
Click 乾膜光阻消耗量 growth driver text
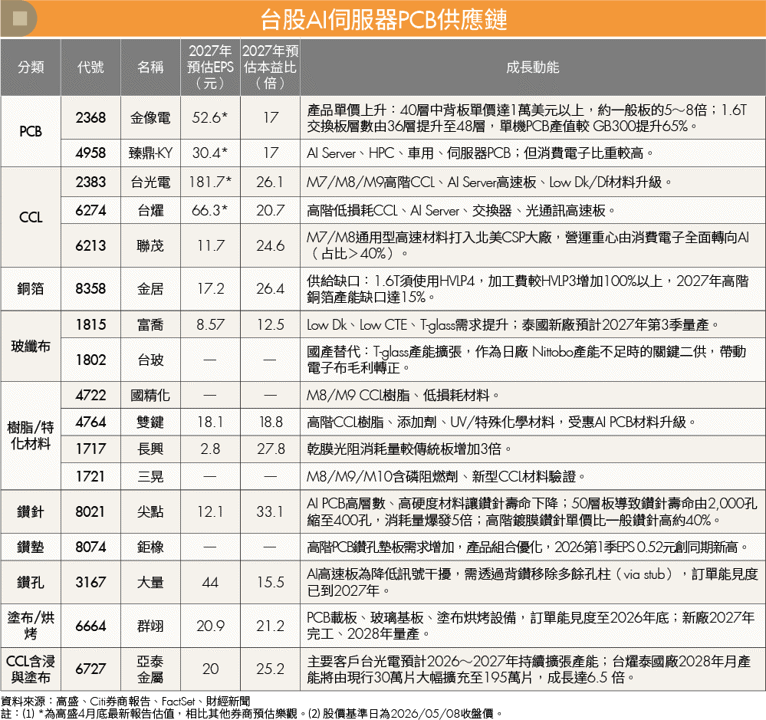pyautogui.click(x=409, y=449)
